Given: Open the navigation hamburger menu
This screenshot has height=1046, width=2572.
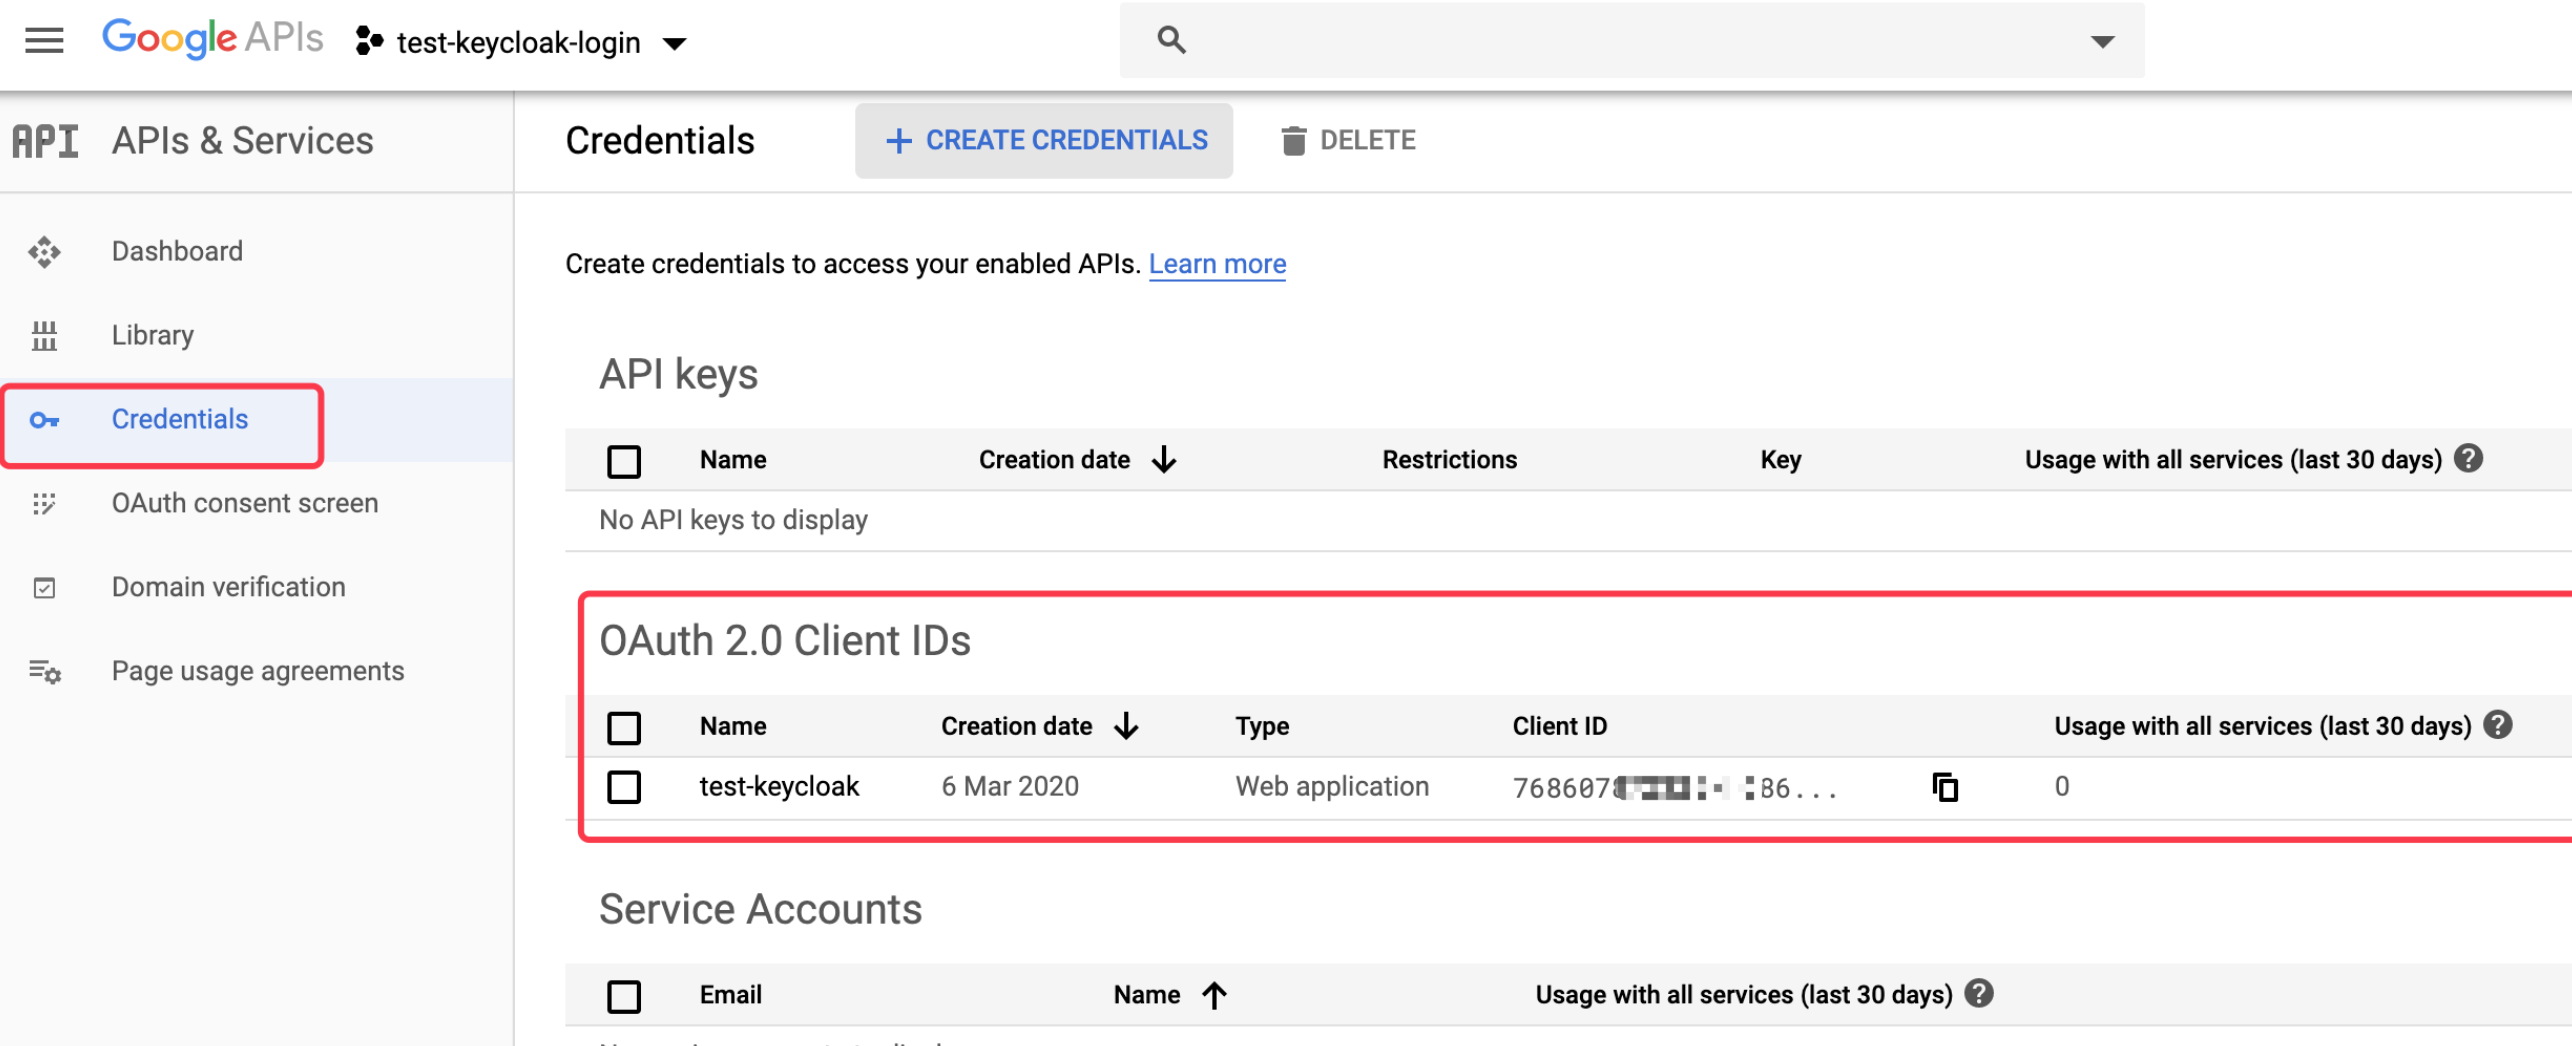Looking at the screenshot, I should pyautogui.click(x=42, y=40).
